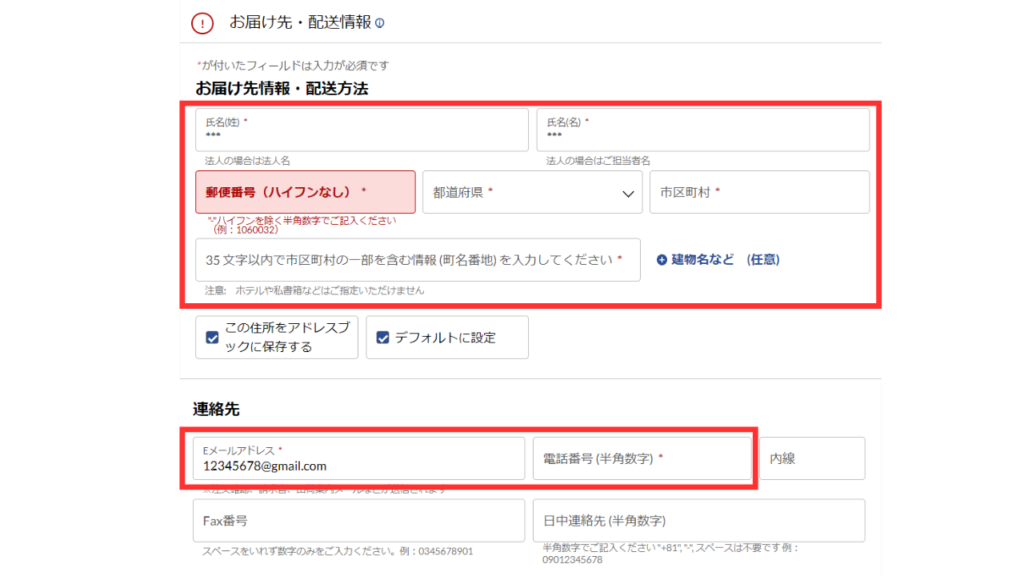Click the 35文字以内 street address field

[418, 260]
